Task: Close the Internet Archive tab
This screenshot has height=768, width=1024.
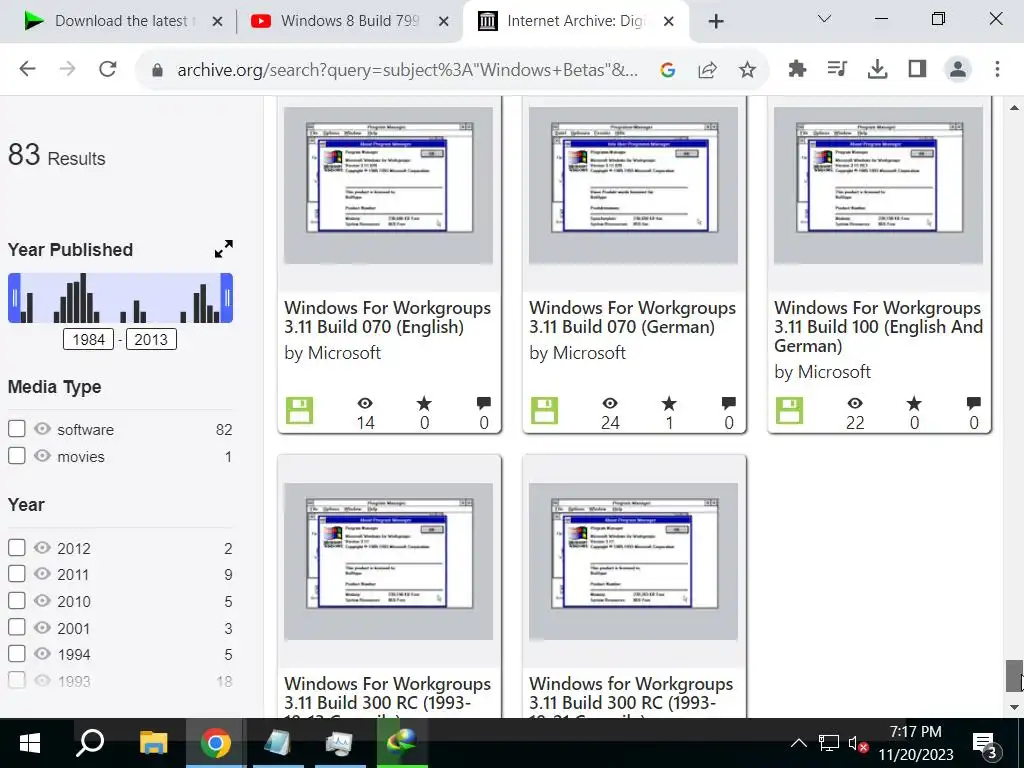Action: (669, 22)
